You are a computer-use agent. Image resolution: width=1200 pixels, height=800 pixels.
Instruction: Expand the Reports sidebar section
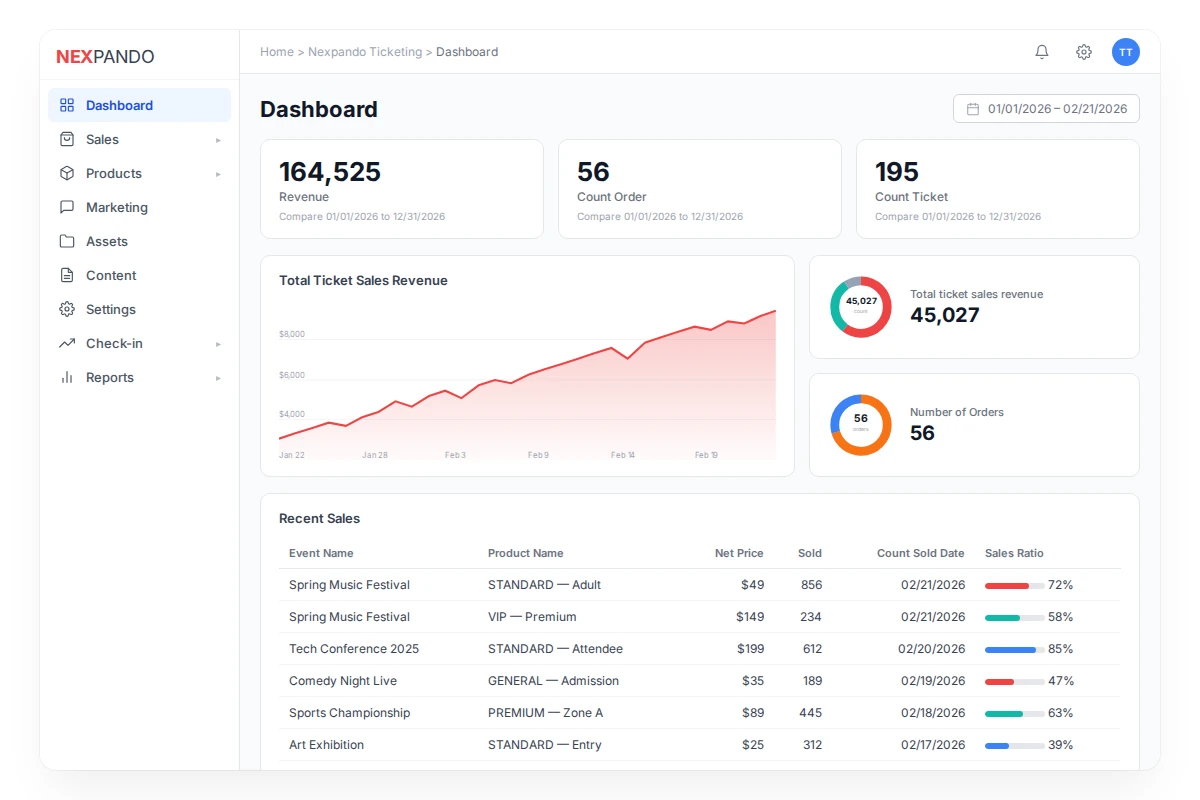coord(218,377)
